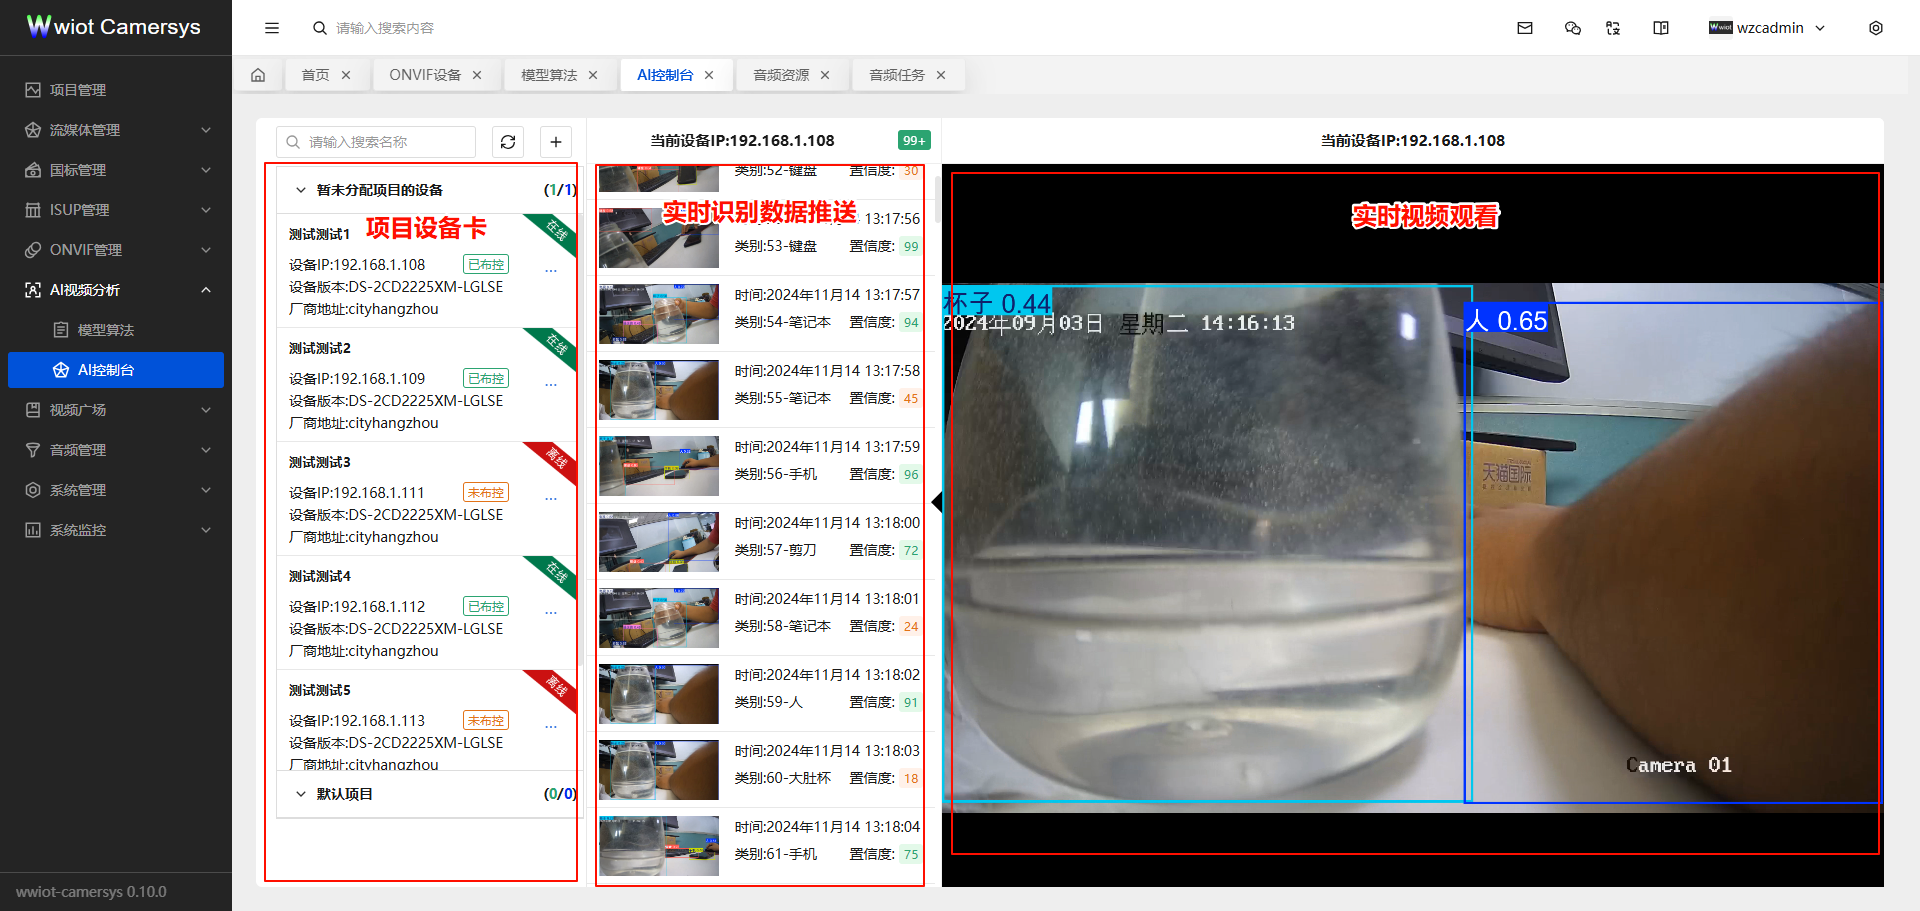1920x911 pixels.
Task: Open the settings gear icon top right
Action: pyautogui.click(x=1876, y=28)
